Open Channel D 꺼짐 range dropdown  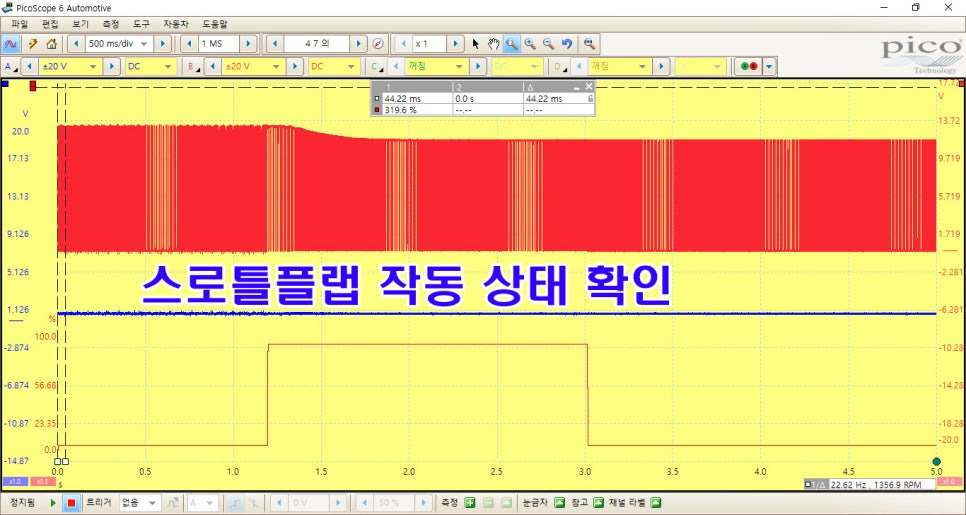click(643, 67)
